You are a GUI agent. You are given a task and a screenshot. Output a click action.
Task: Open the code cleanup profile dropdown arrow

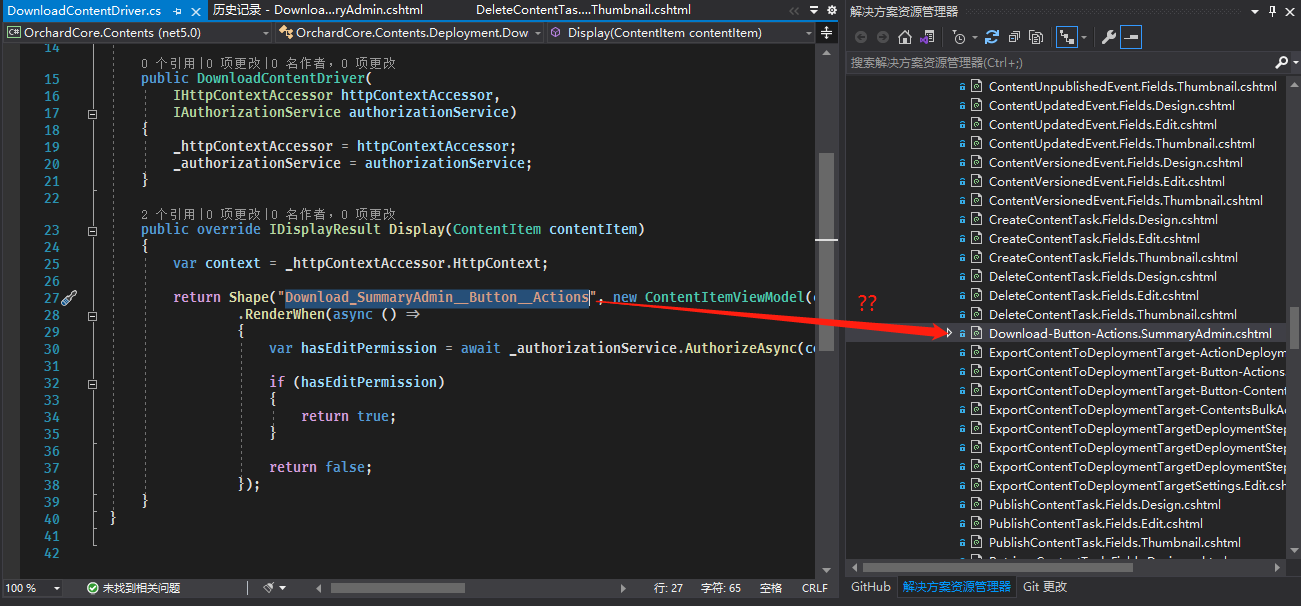point(283,588)
